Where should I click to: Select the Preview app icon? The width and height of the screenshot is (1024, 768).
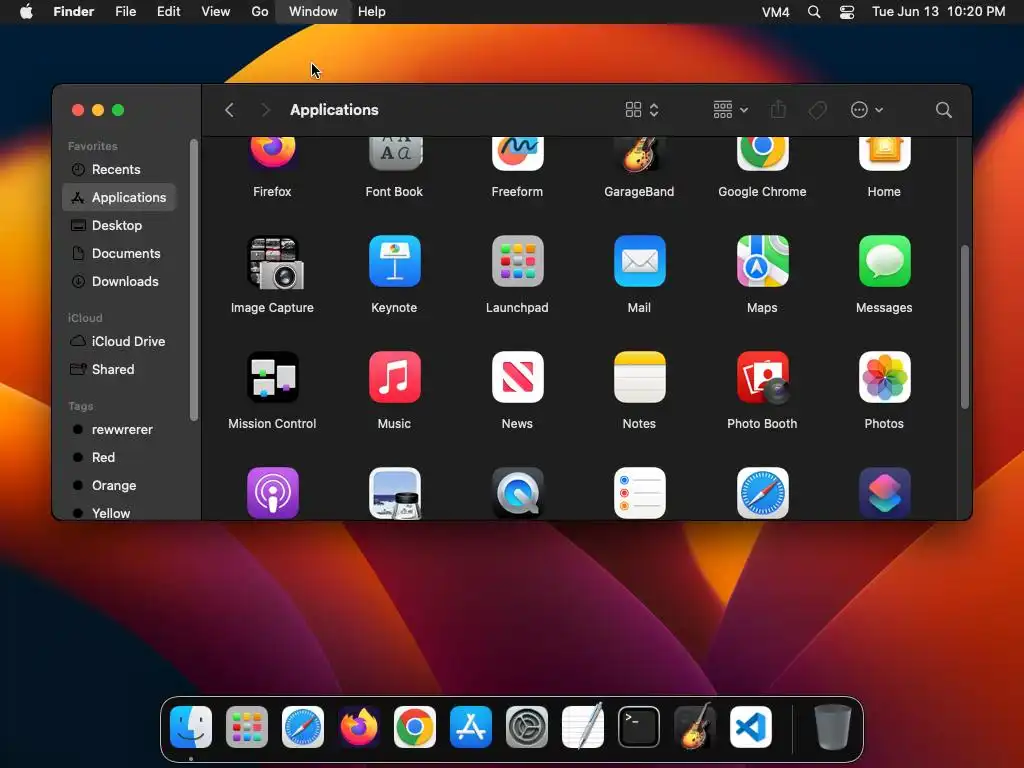pos(394,493)
